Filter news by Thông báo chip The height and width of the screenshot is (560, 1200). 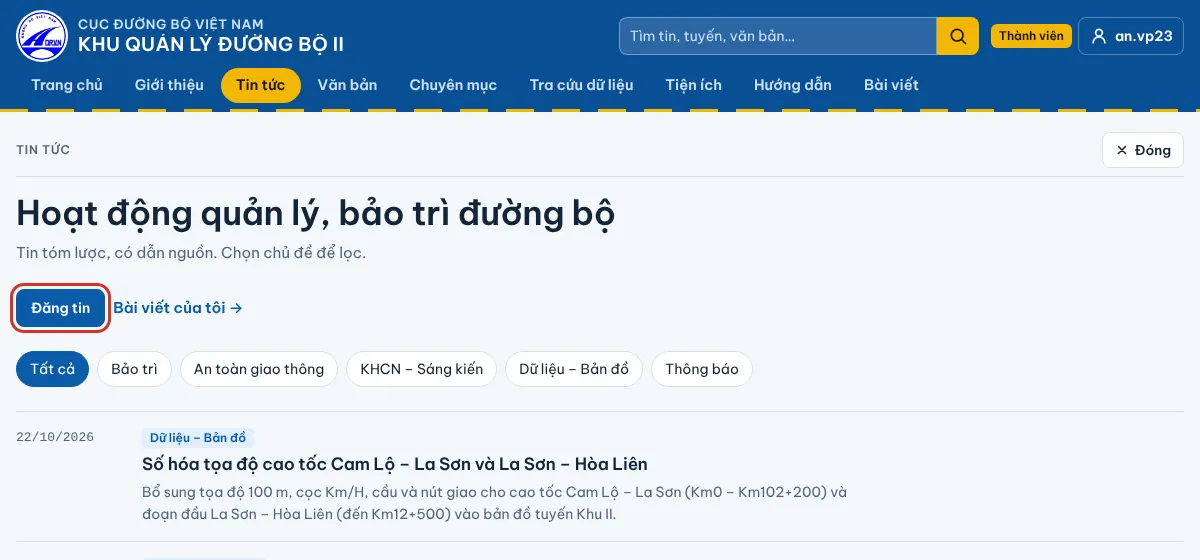702,369
